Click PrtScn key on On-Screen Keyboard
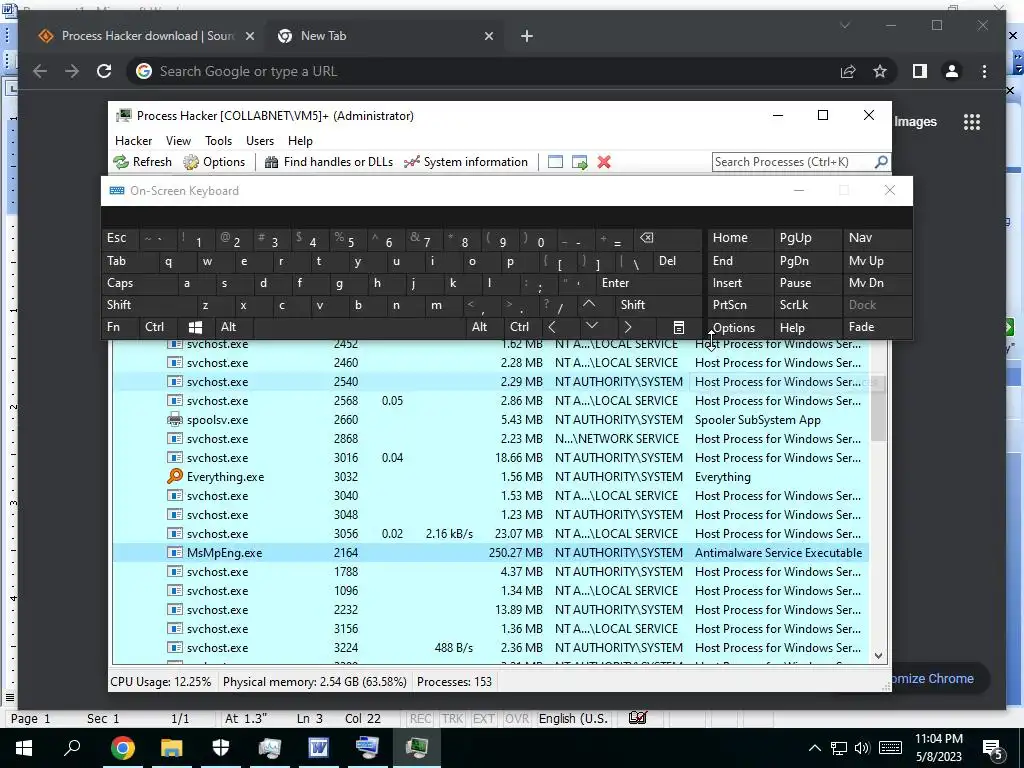The image size is (1024, 768). click(741, 305)
